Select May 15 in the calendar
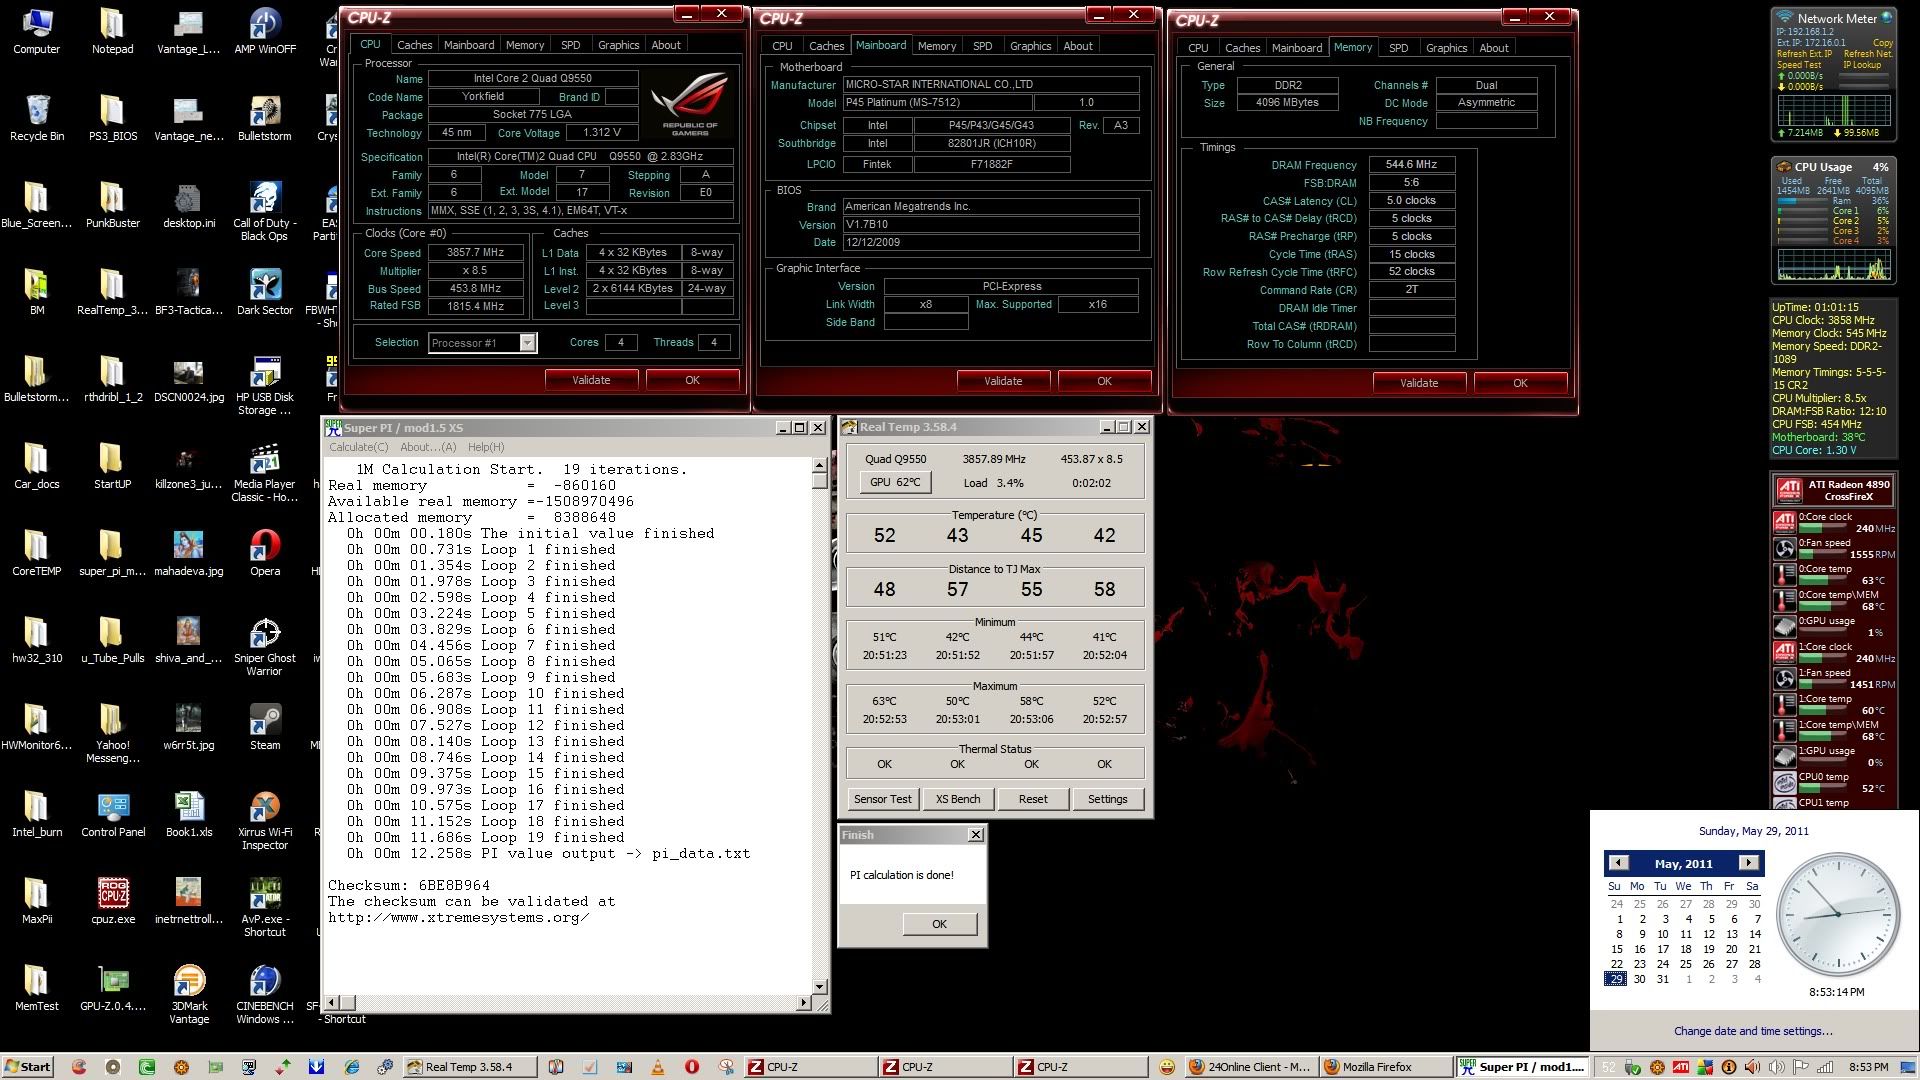 (1616, 949)
